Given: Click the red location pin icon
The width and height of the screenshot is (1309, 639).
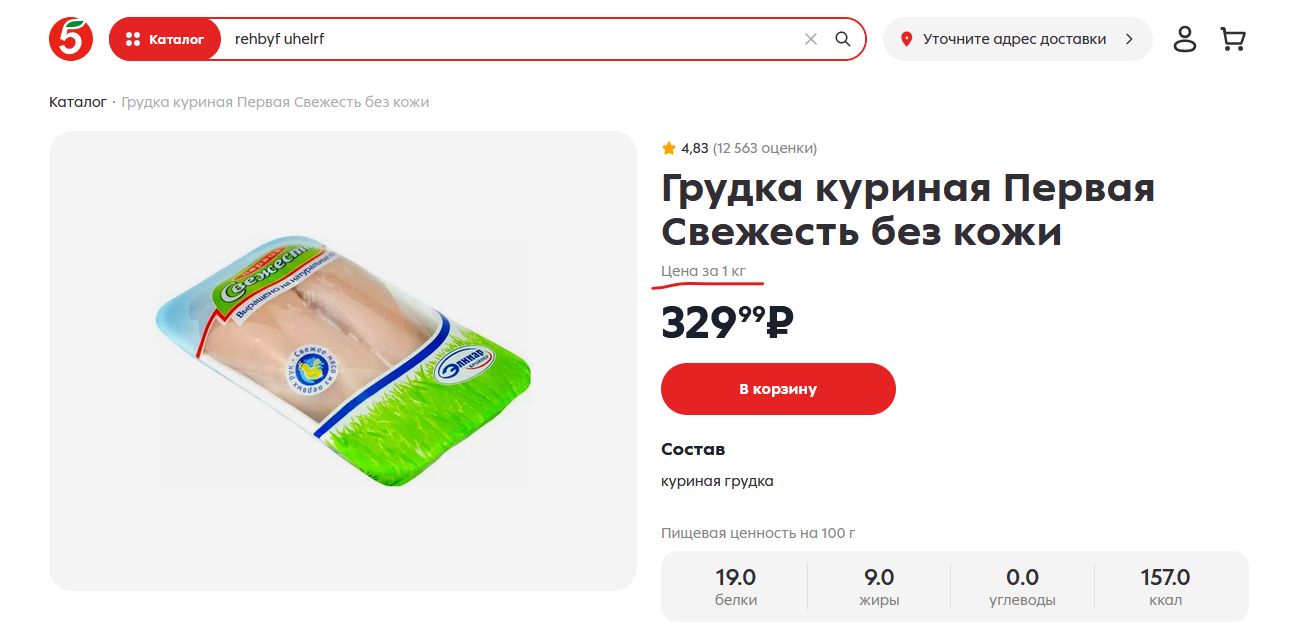Looking at the screenshot, I should click(907, 39).
